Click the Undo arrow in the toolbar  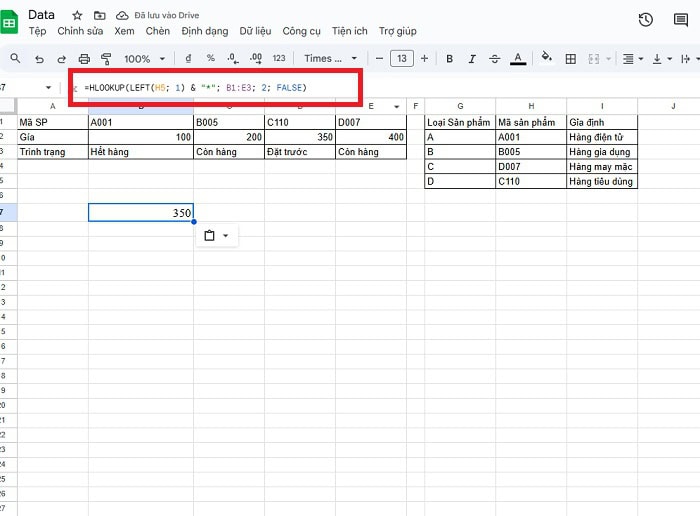pyautogui.click(x=38, y=59)
